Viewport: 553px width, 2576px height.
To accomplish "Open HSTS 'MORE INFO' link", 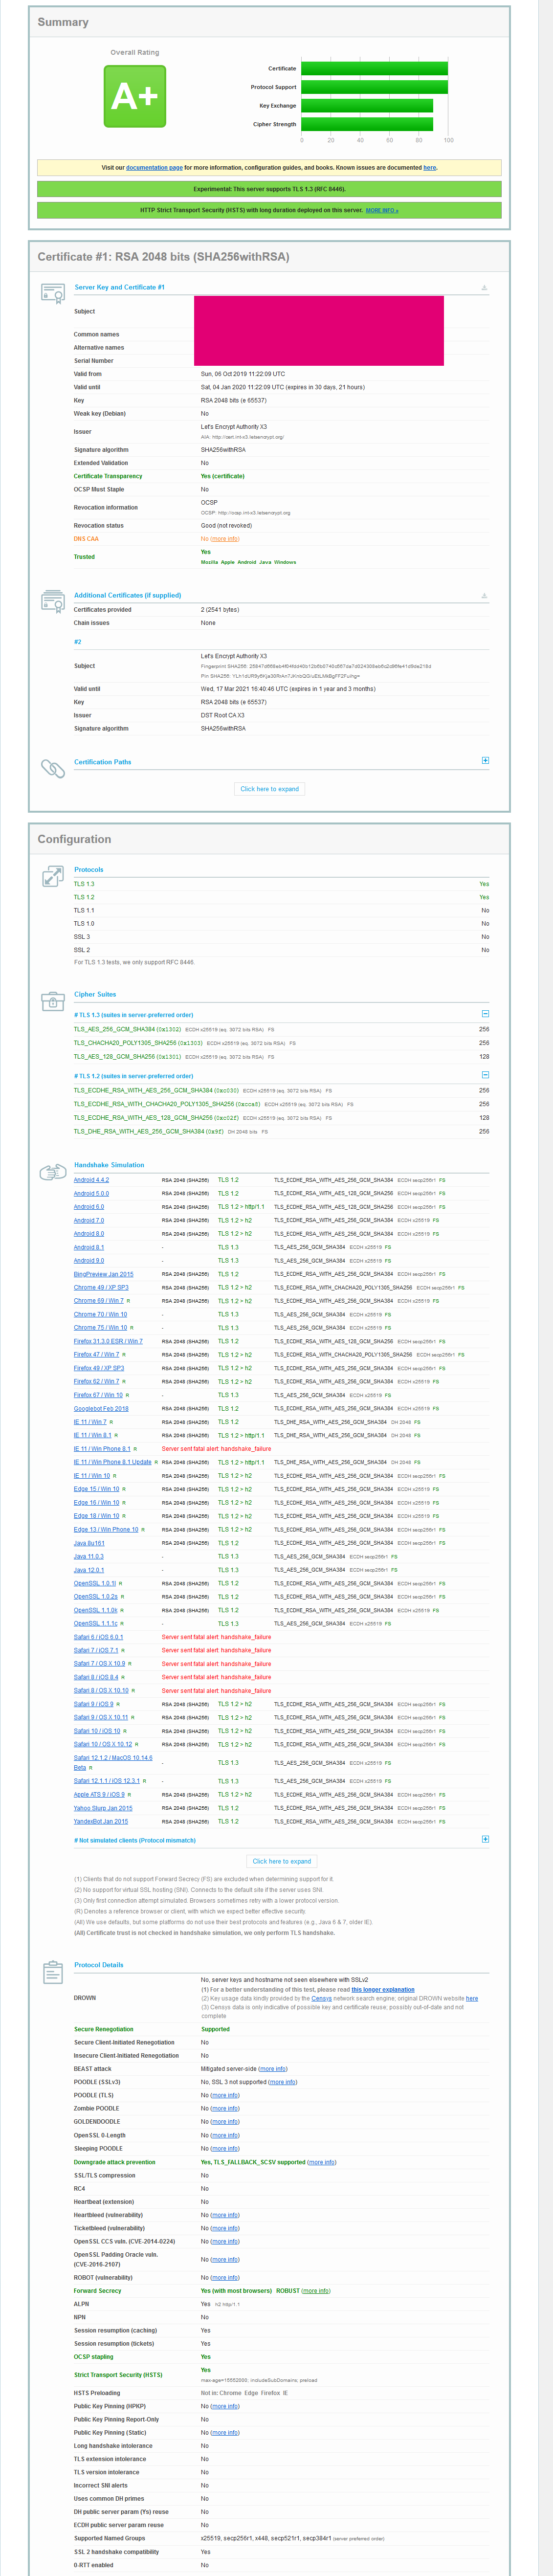I will [x=382, y=211].
